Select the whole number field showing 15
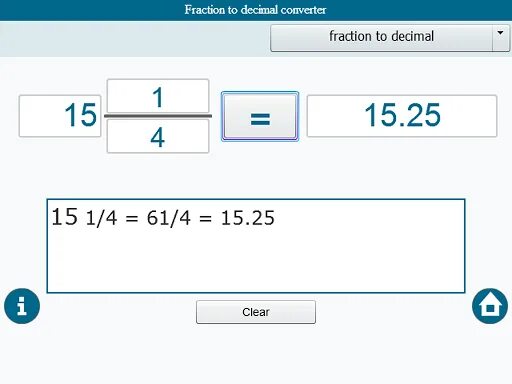This screenshot has width=512, height=384. tap(60, 116)
